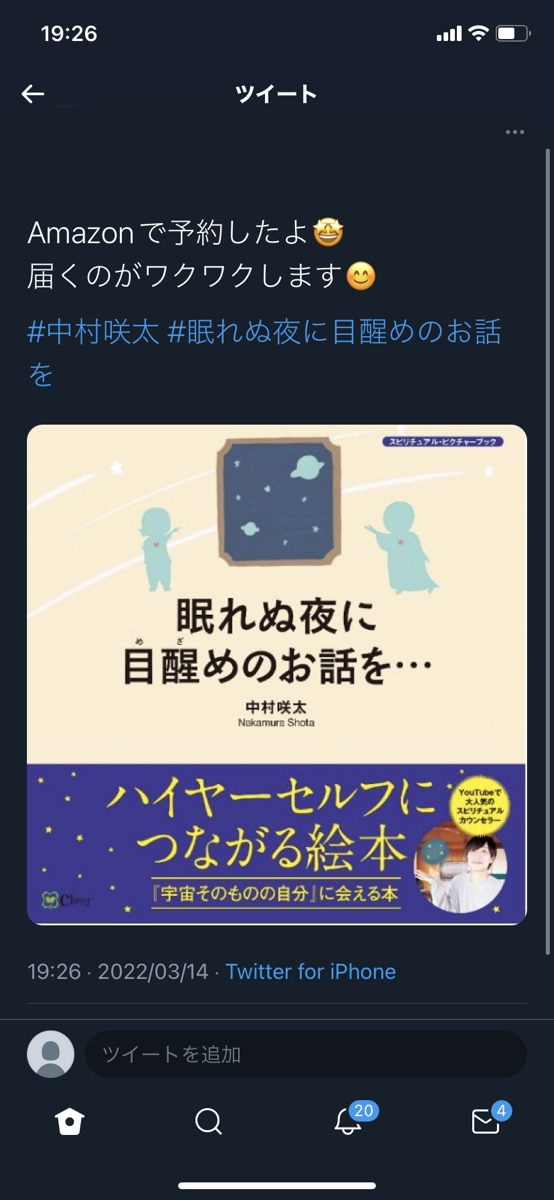
Task: Click the ツイートを追加 input field
Action: (x=306, y=1054)
